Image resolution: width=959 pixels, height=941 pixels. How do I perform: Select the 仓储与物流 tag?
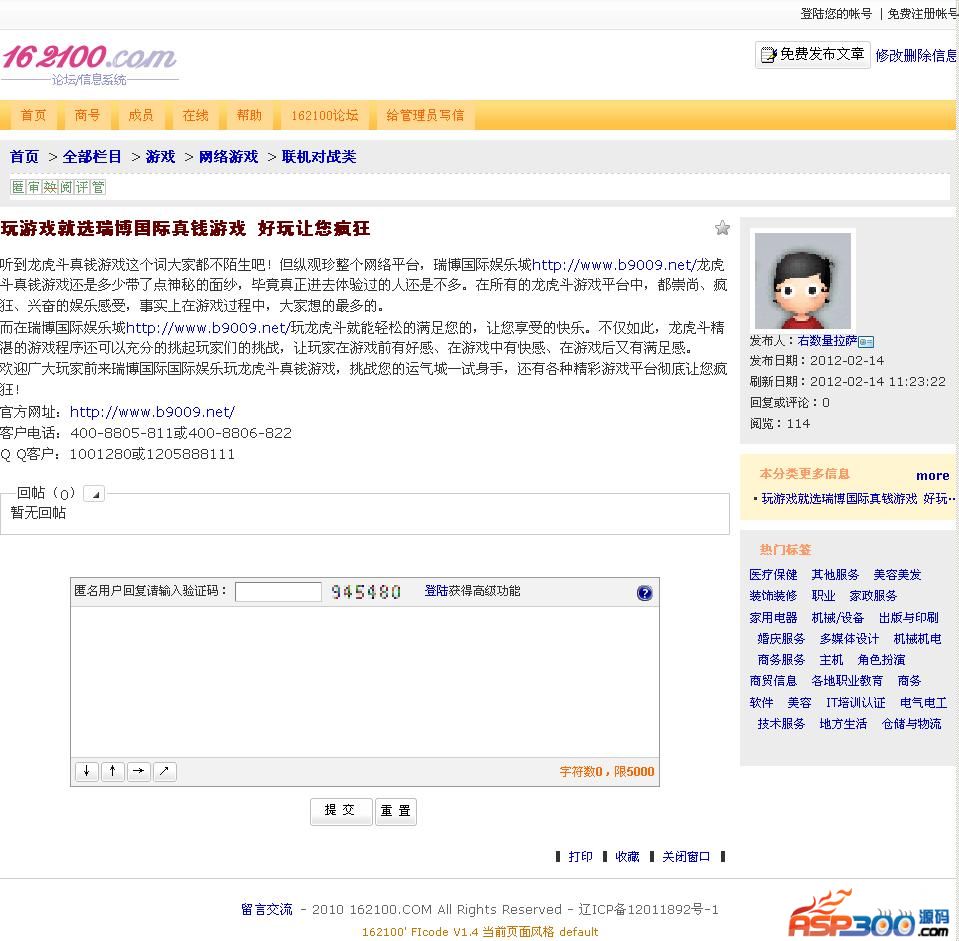pyautogui.click(x=911, y=725)
